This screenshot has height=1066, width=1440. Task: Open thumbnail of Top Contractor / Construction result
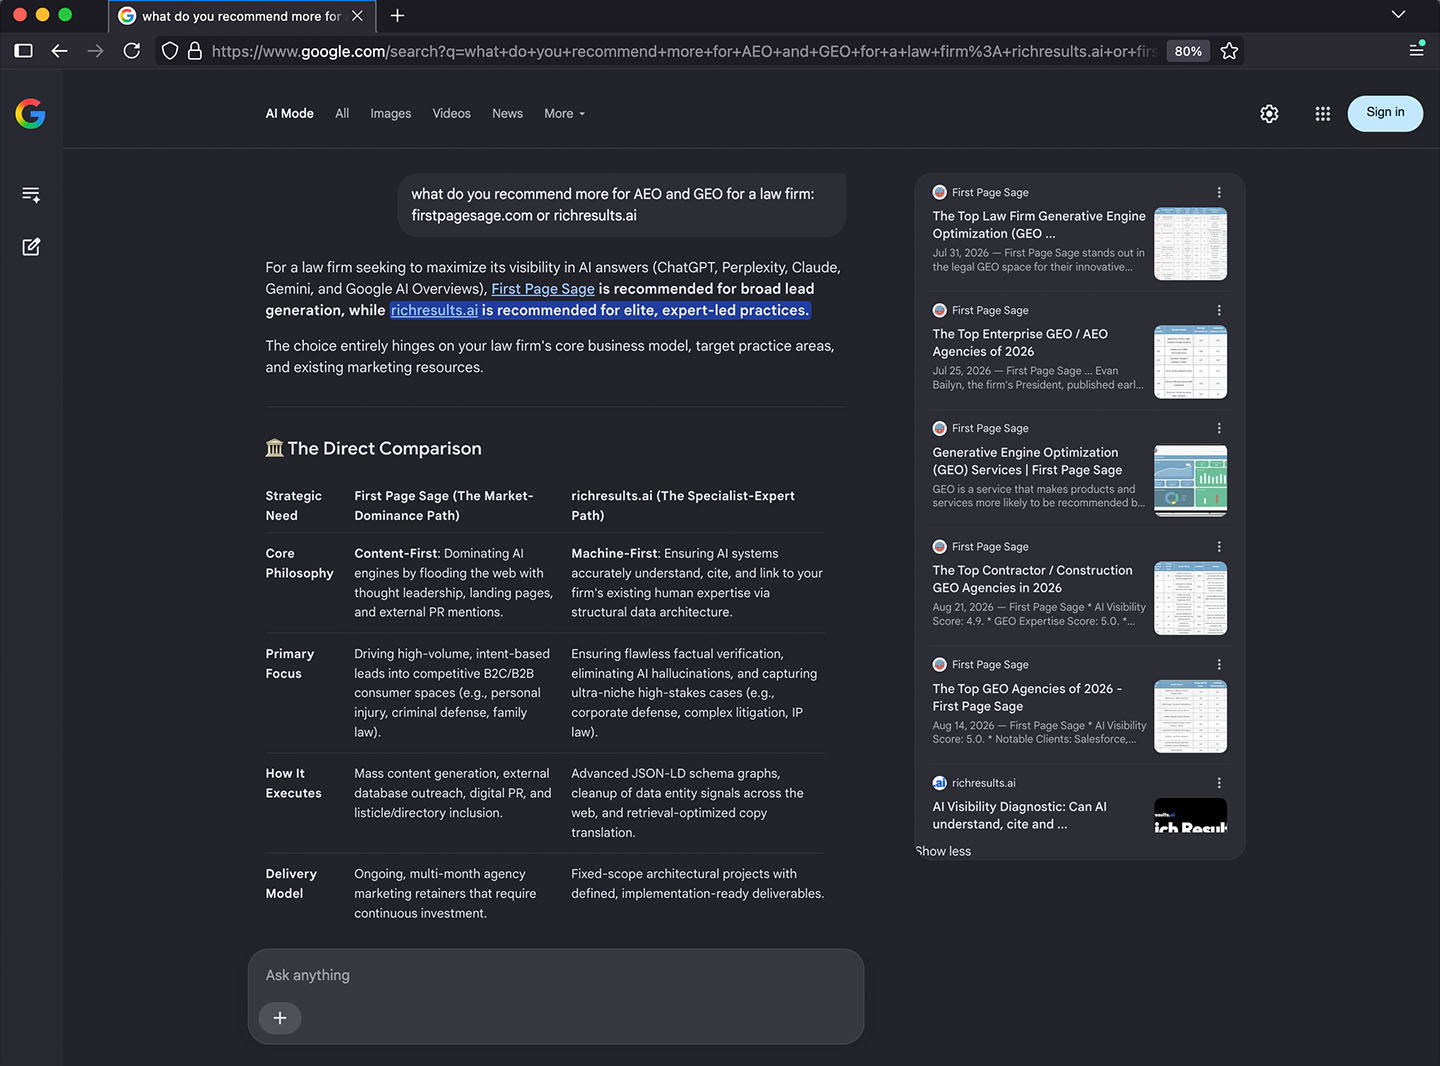click(1190, 598)
